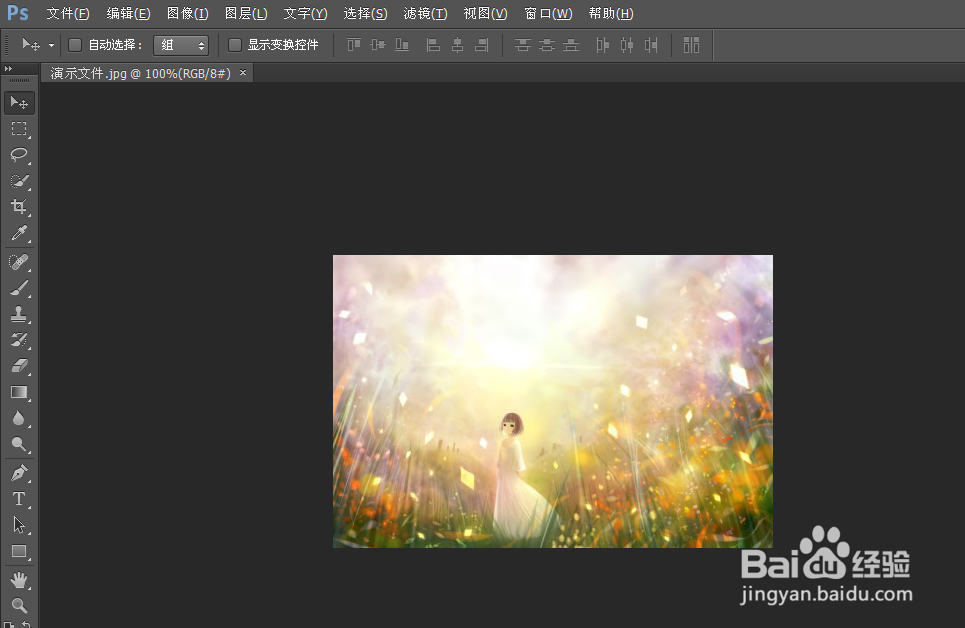Open the 组 auto-select dropdown
This screenshot has width=965, height=628.
tap(181, 45)
